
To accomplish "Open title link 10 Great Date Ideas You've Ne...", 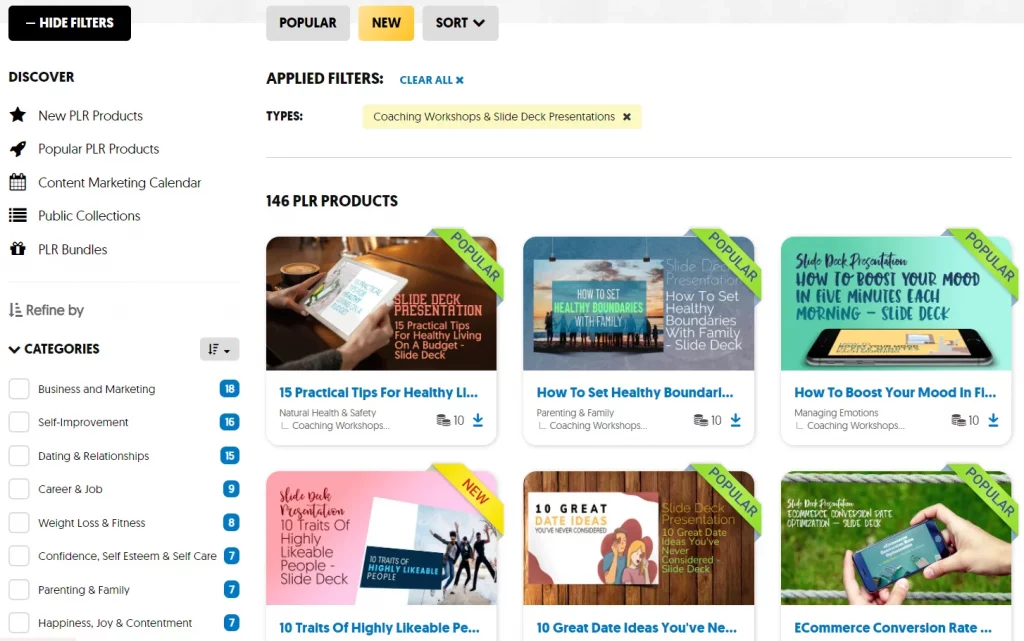I will coord(637,627).
